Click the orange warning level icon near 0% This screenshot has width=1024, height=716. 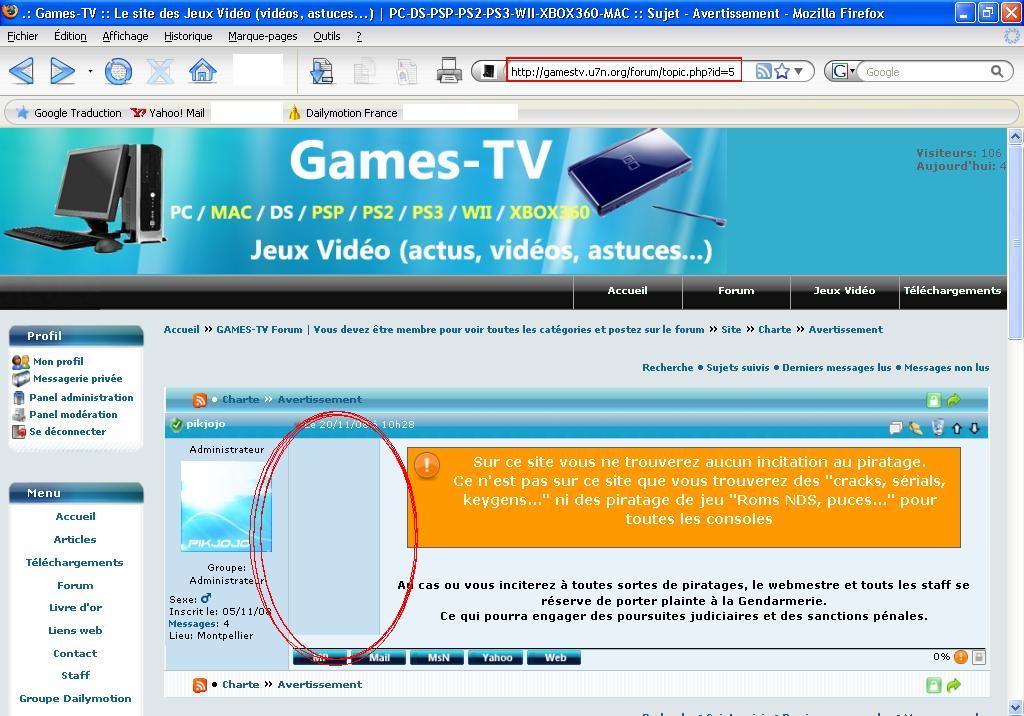click(x=961, y=657)
